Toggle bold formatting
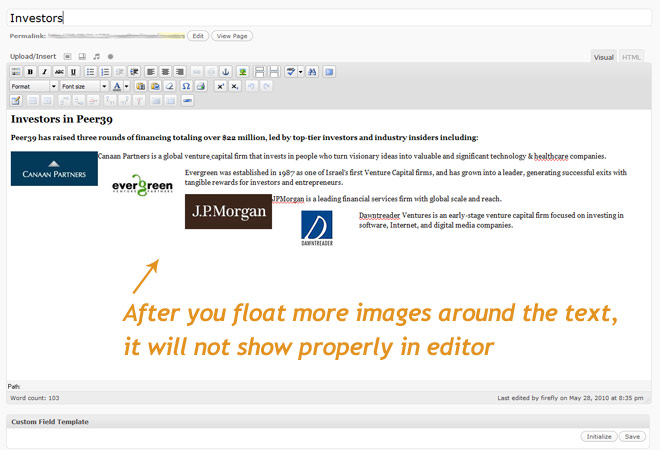 pyautogui.click(x=30, y=72)
